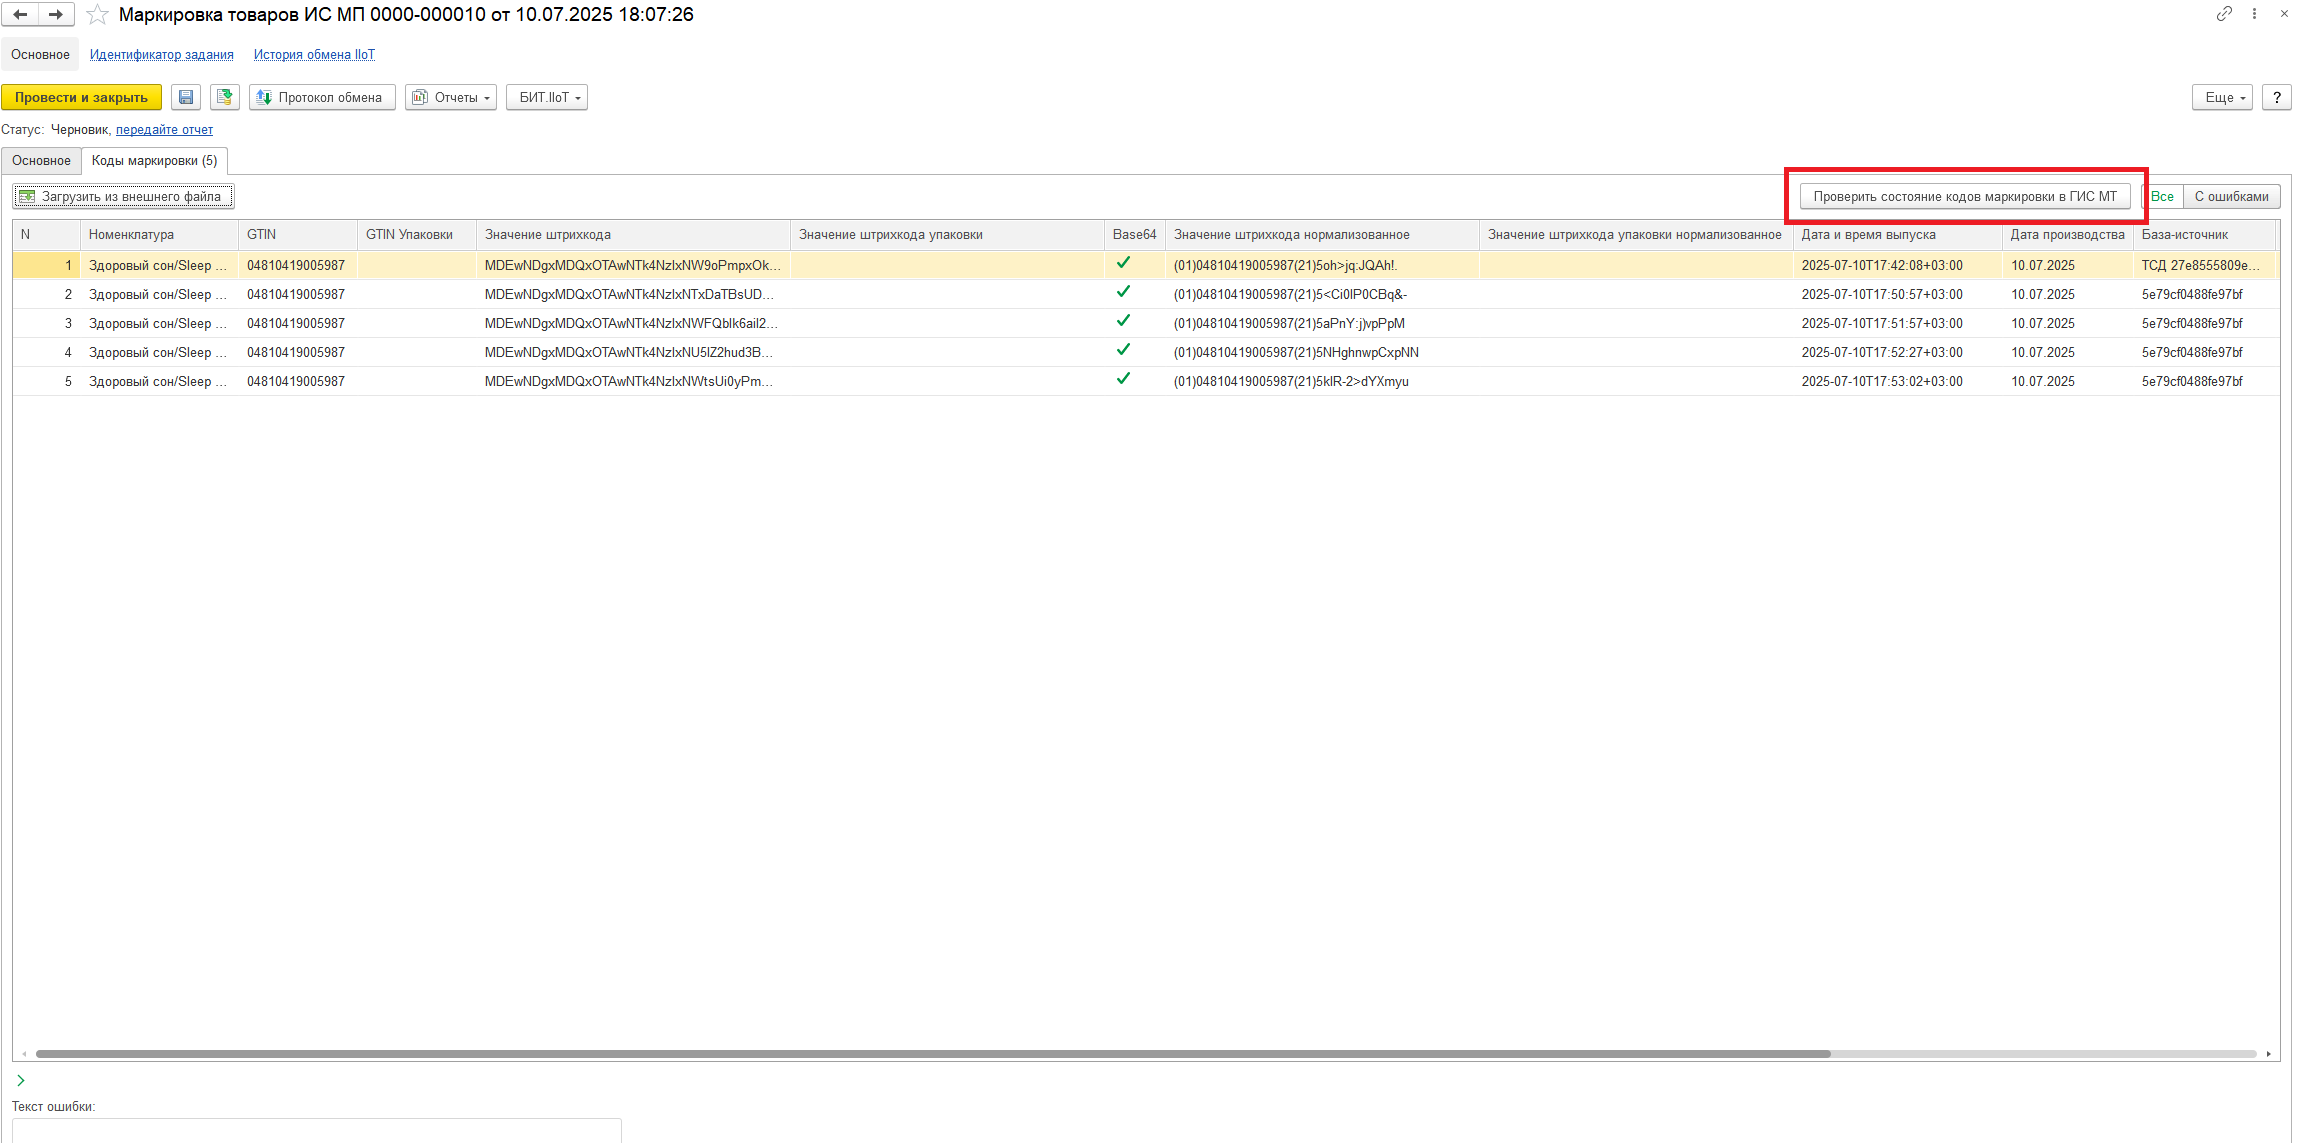
Task: Click the Текст ошибки input field
Action: click(316, 1130)
